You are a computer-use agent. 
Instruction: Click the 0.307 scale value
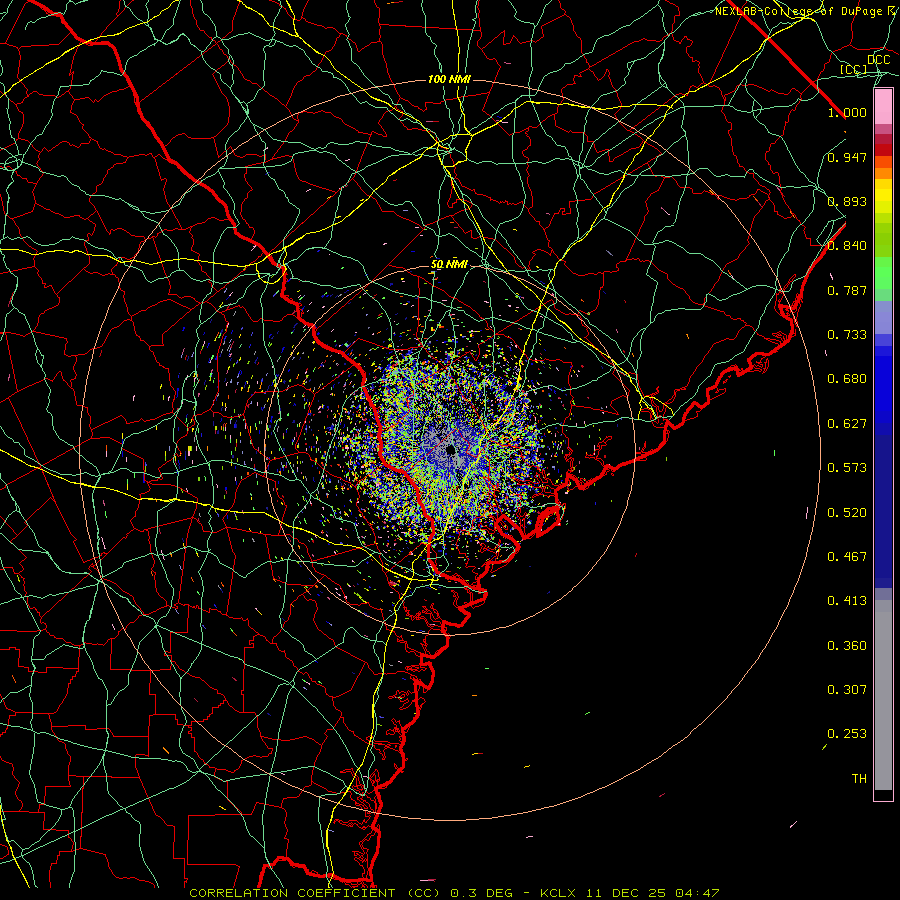[x=847, y=690]
